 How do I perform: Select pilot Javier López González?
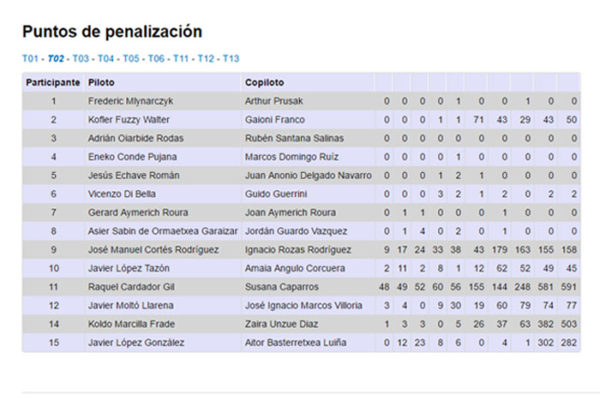click(x=136, y=343)
